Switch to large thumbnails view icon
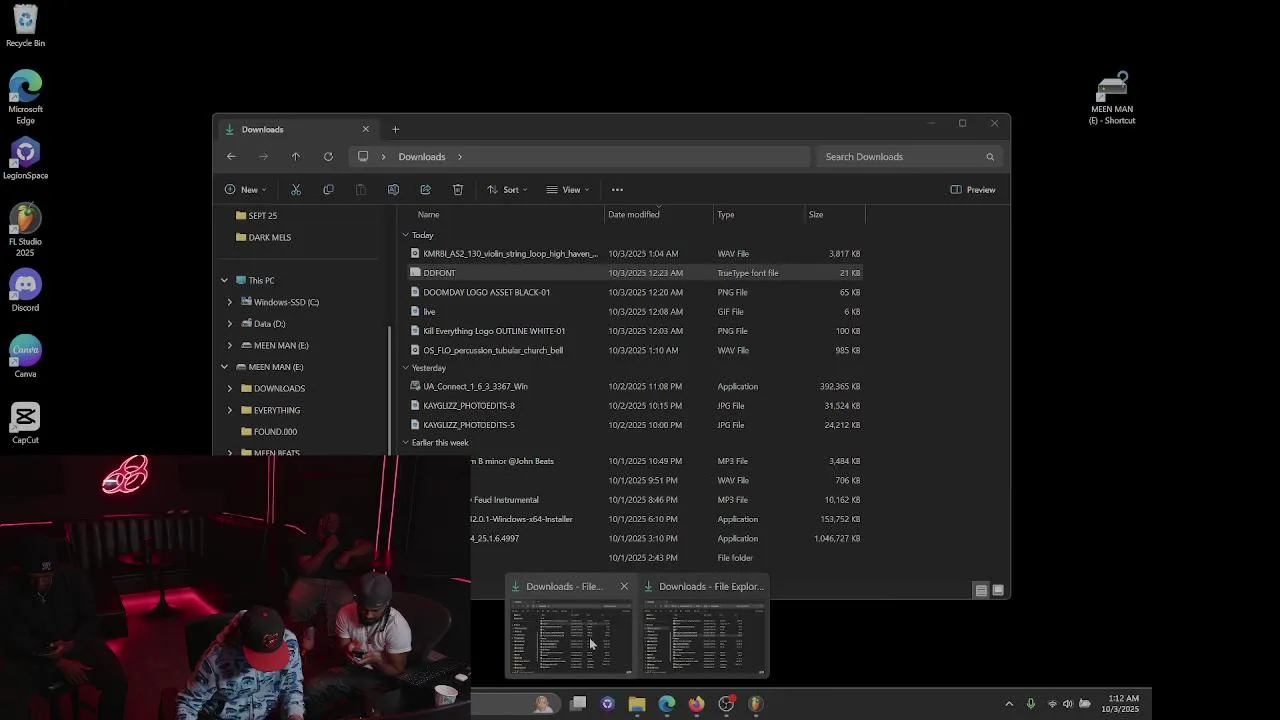Viewport: 1280px width, 720px height. pos(997,590)
